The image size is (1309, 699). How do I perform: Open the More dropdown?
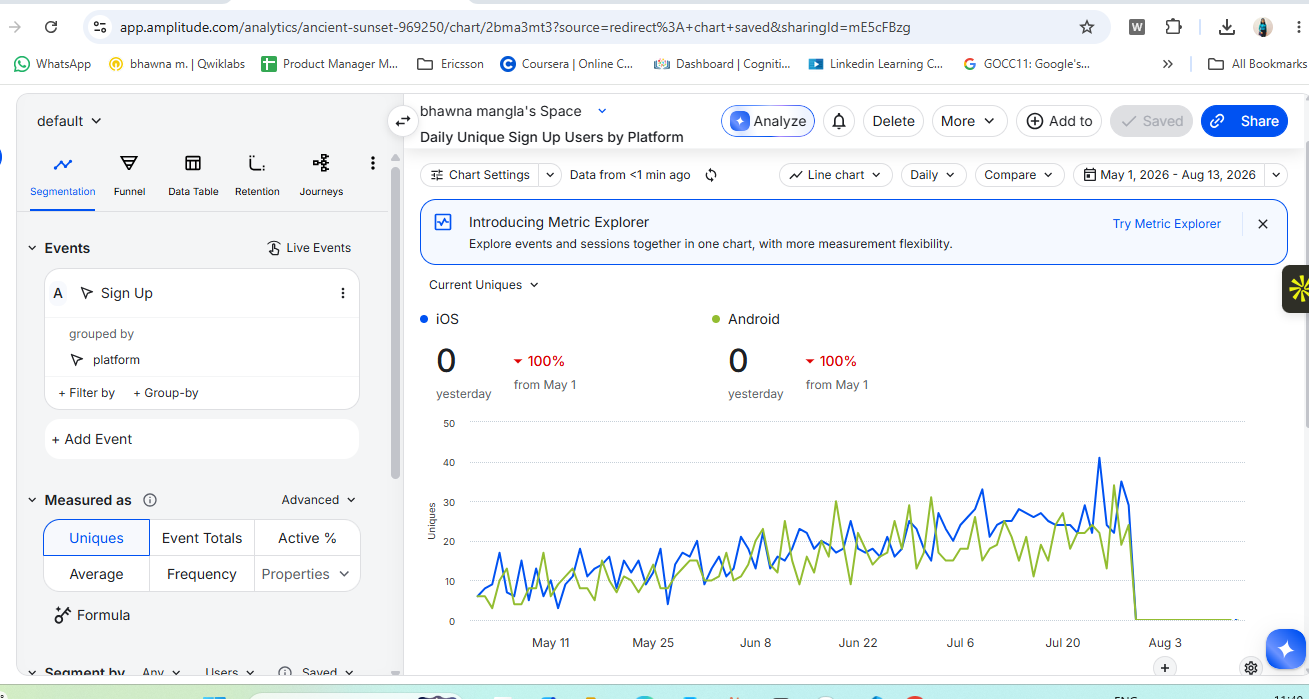pos(970,121)
